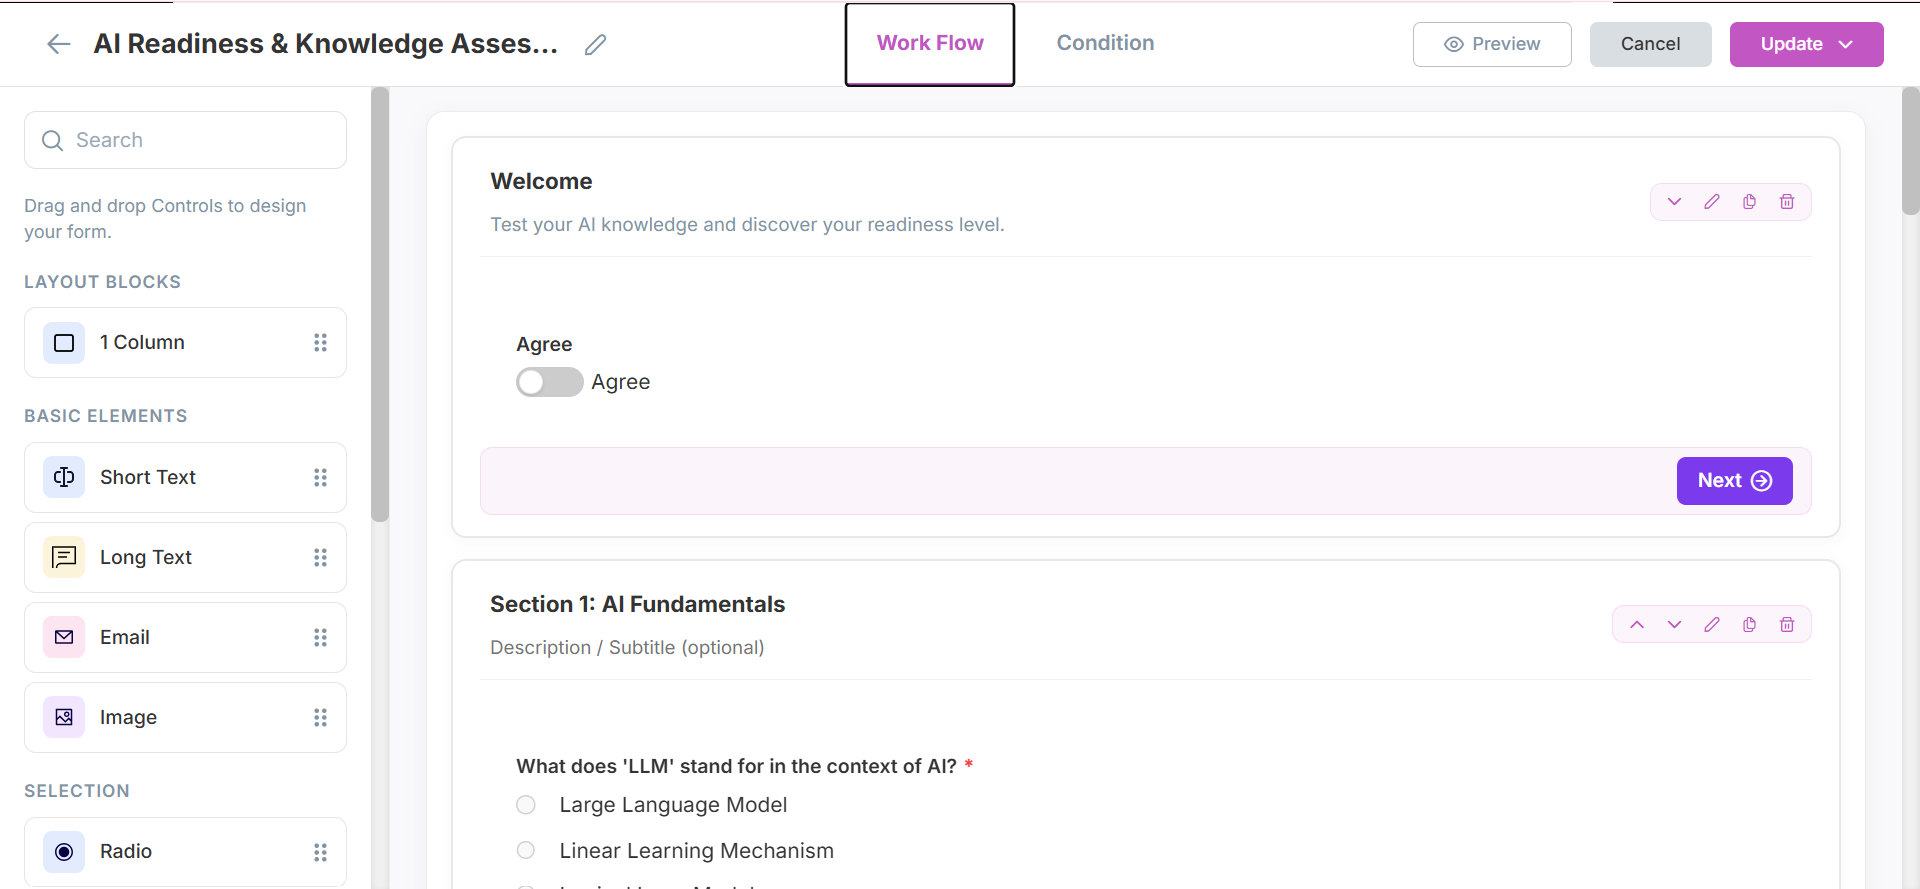This screenshot has height=889, width=1920.
Task: Move Section 1: AI Fundamentals up
Action: 1637,625
